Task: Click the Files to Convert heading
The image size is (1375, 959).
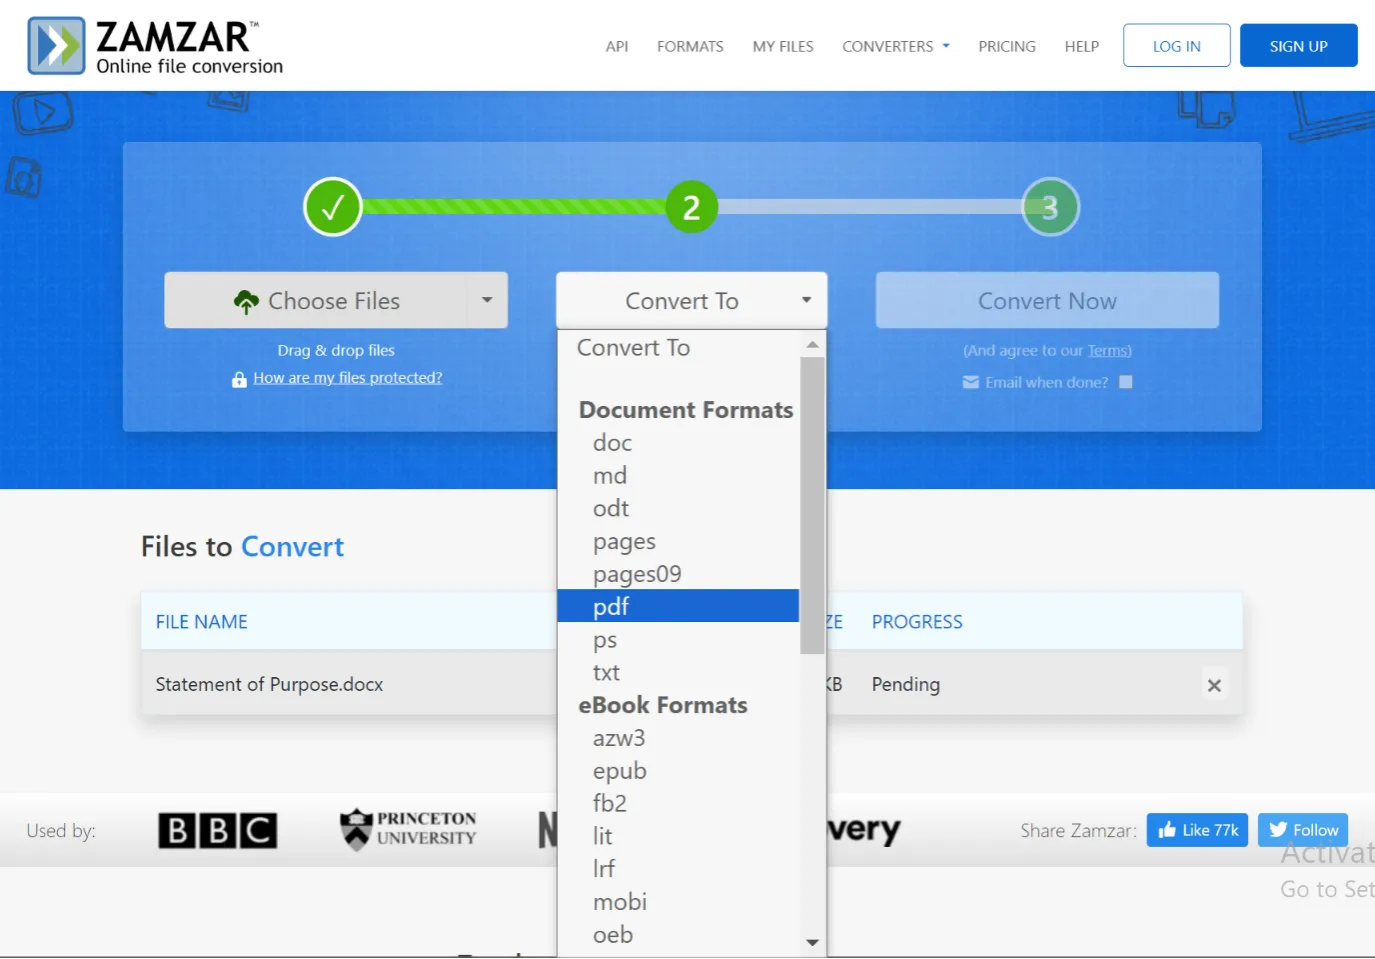Action: coord(242,547)
